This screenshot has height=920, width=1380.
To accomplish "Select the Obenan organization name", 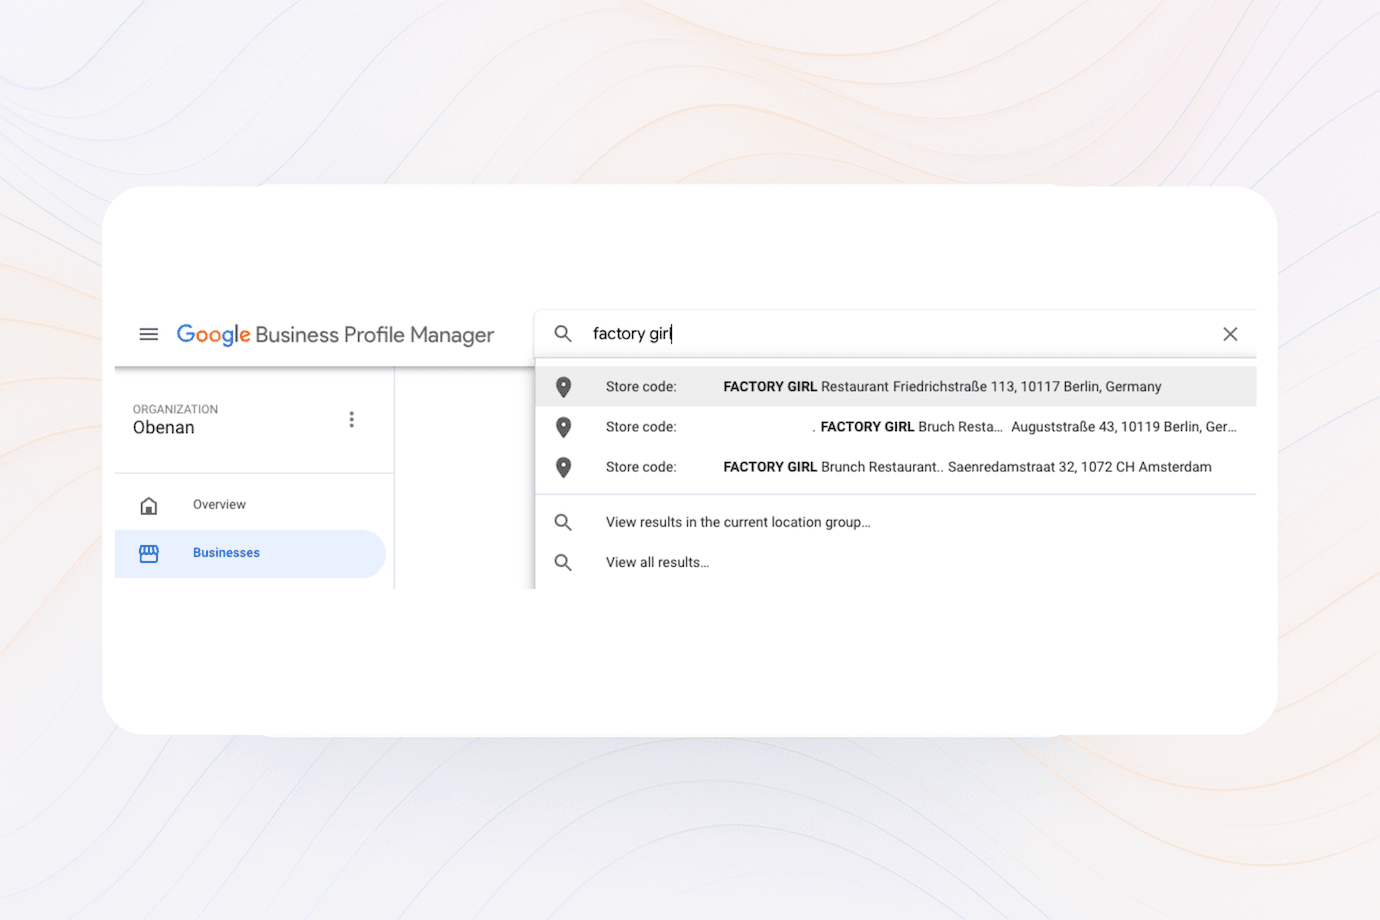I will pyautogui.click(x=164, y=428).
